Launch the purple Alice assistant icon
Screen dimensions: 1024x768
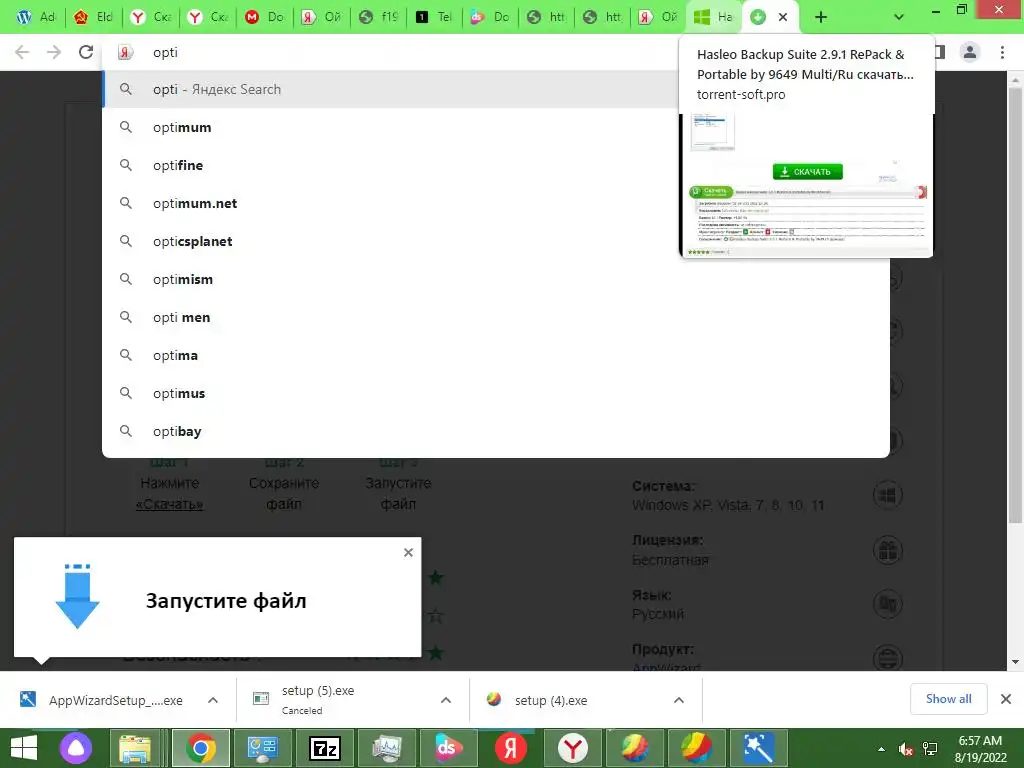coord(76,748)
